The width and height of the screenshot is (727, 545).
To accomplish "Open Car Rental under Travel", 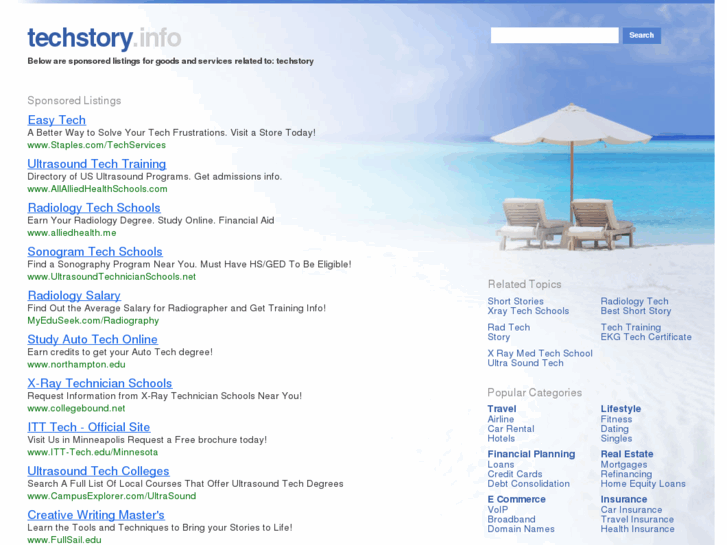I will pos(511,429).
